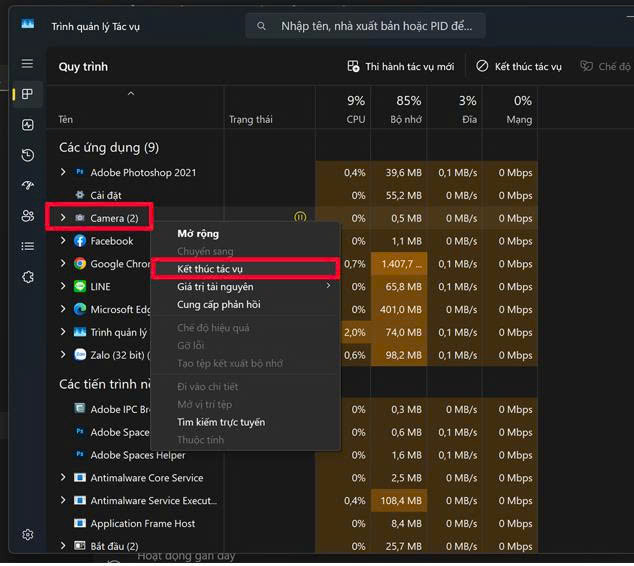Screen dimensions: 634x566
Task: Click the Các ứng dụng (9) group heading
Action: click(x=109, y=147)
